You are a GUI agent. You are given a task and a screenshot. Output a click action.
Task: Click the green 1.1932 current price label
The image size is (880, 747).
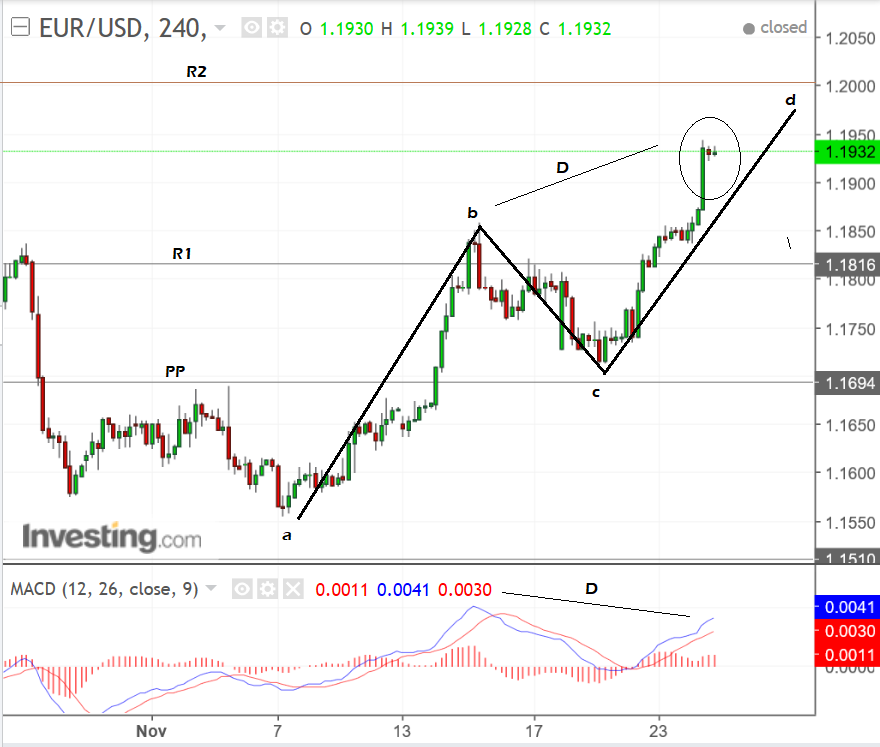847,152
